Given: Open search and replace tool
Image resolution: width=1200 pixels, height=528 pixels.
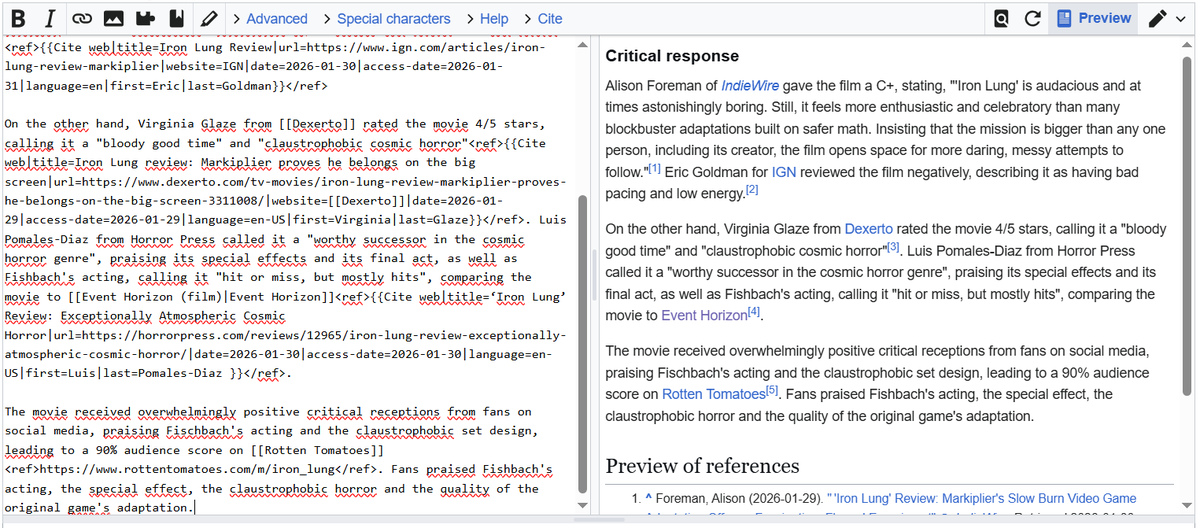Looking at the screenshot, I should tap(1001, 19).
